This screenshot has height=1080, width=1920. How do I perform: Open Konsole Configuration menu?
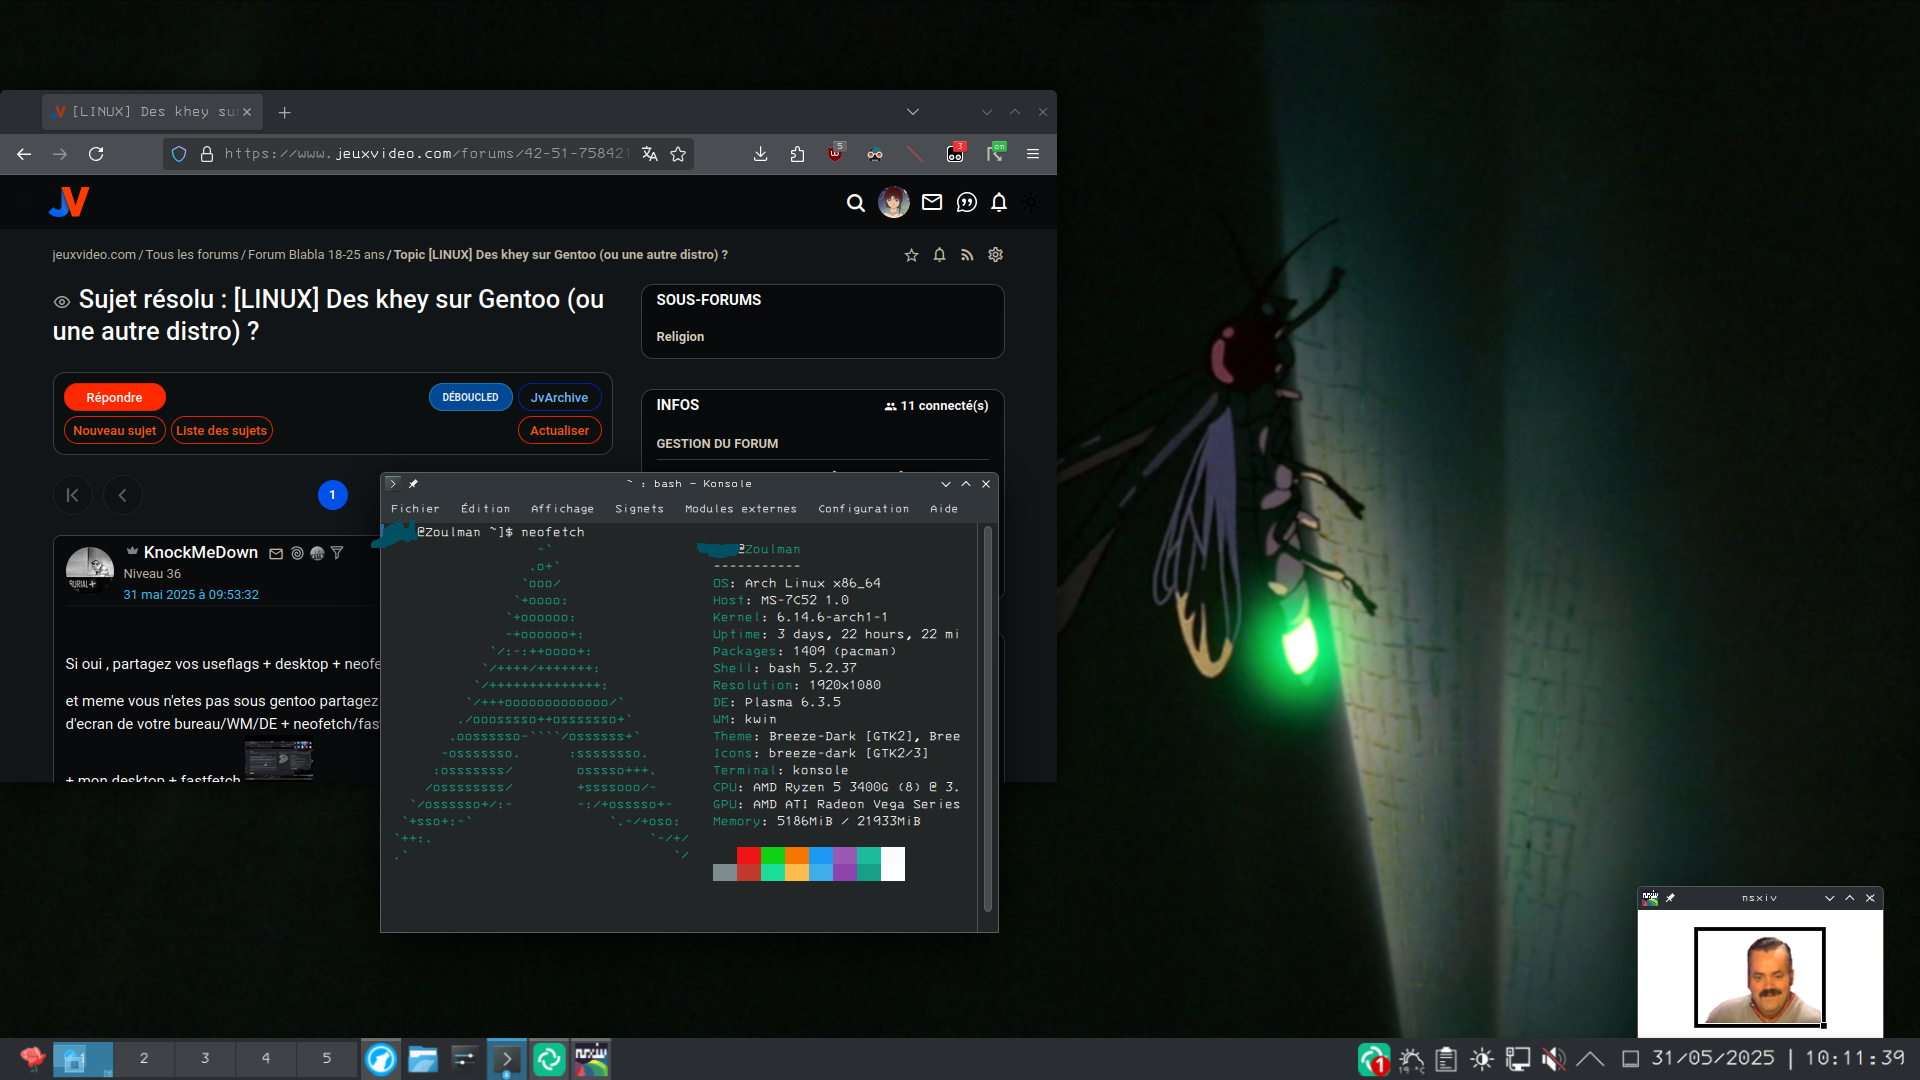(864, 509)
